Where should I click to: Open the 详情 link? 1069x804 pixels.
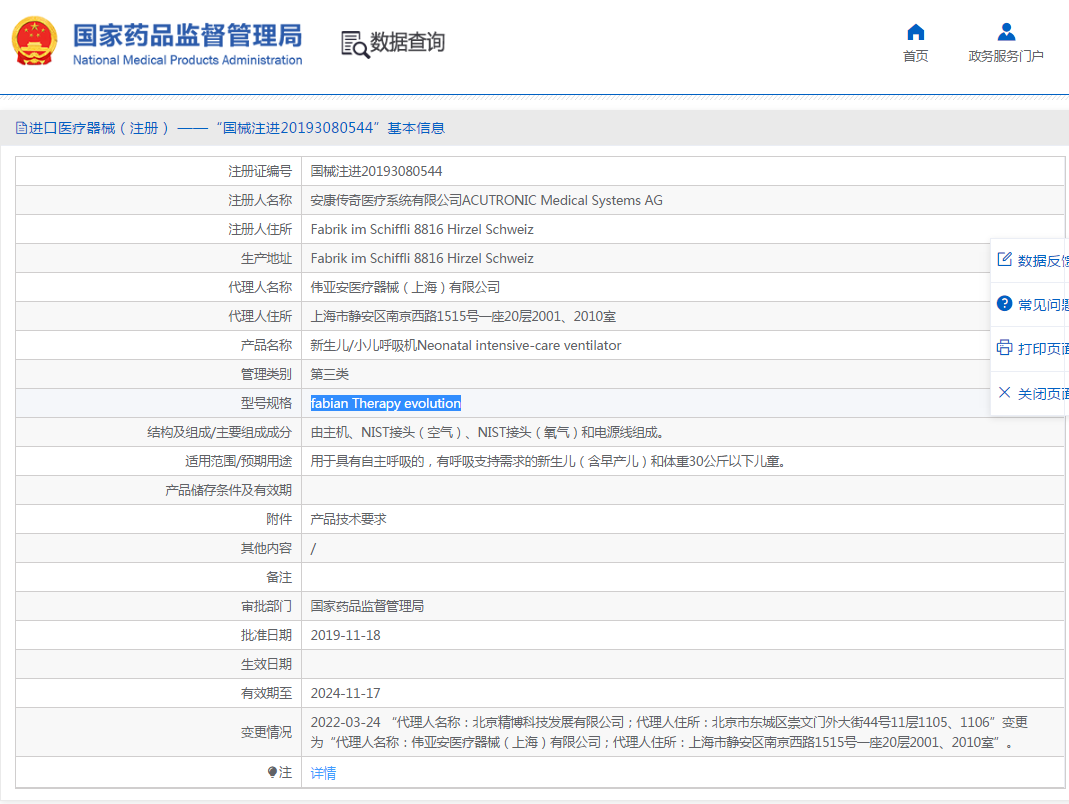click(323, 773)
